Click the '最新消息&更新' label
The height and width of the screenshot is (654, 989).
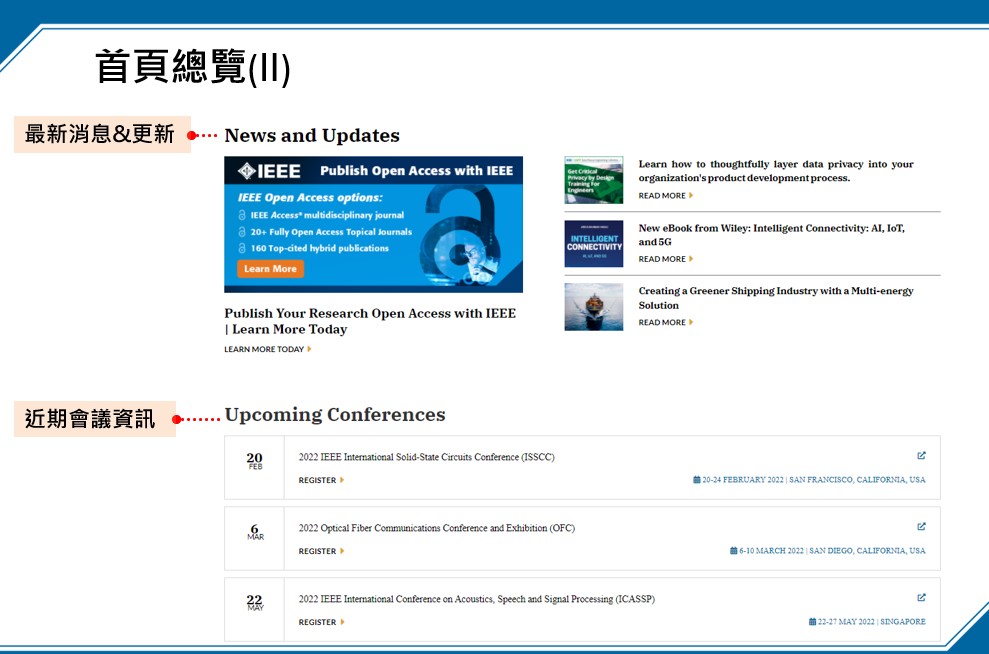[x=102, y=134]
